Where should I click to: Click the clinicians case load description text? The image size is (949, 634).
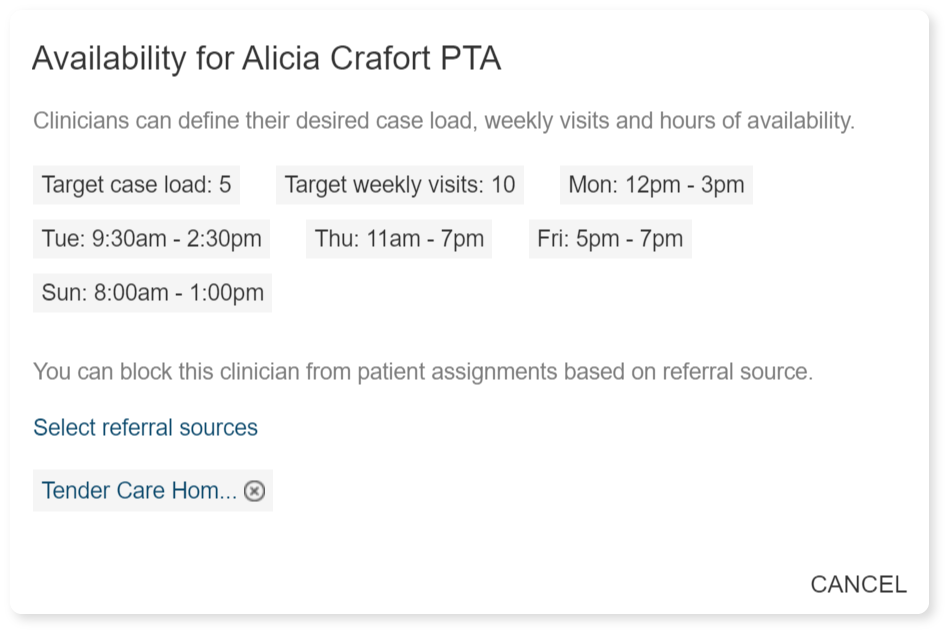click(x=443, y=122)
